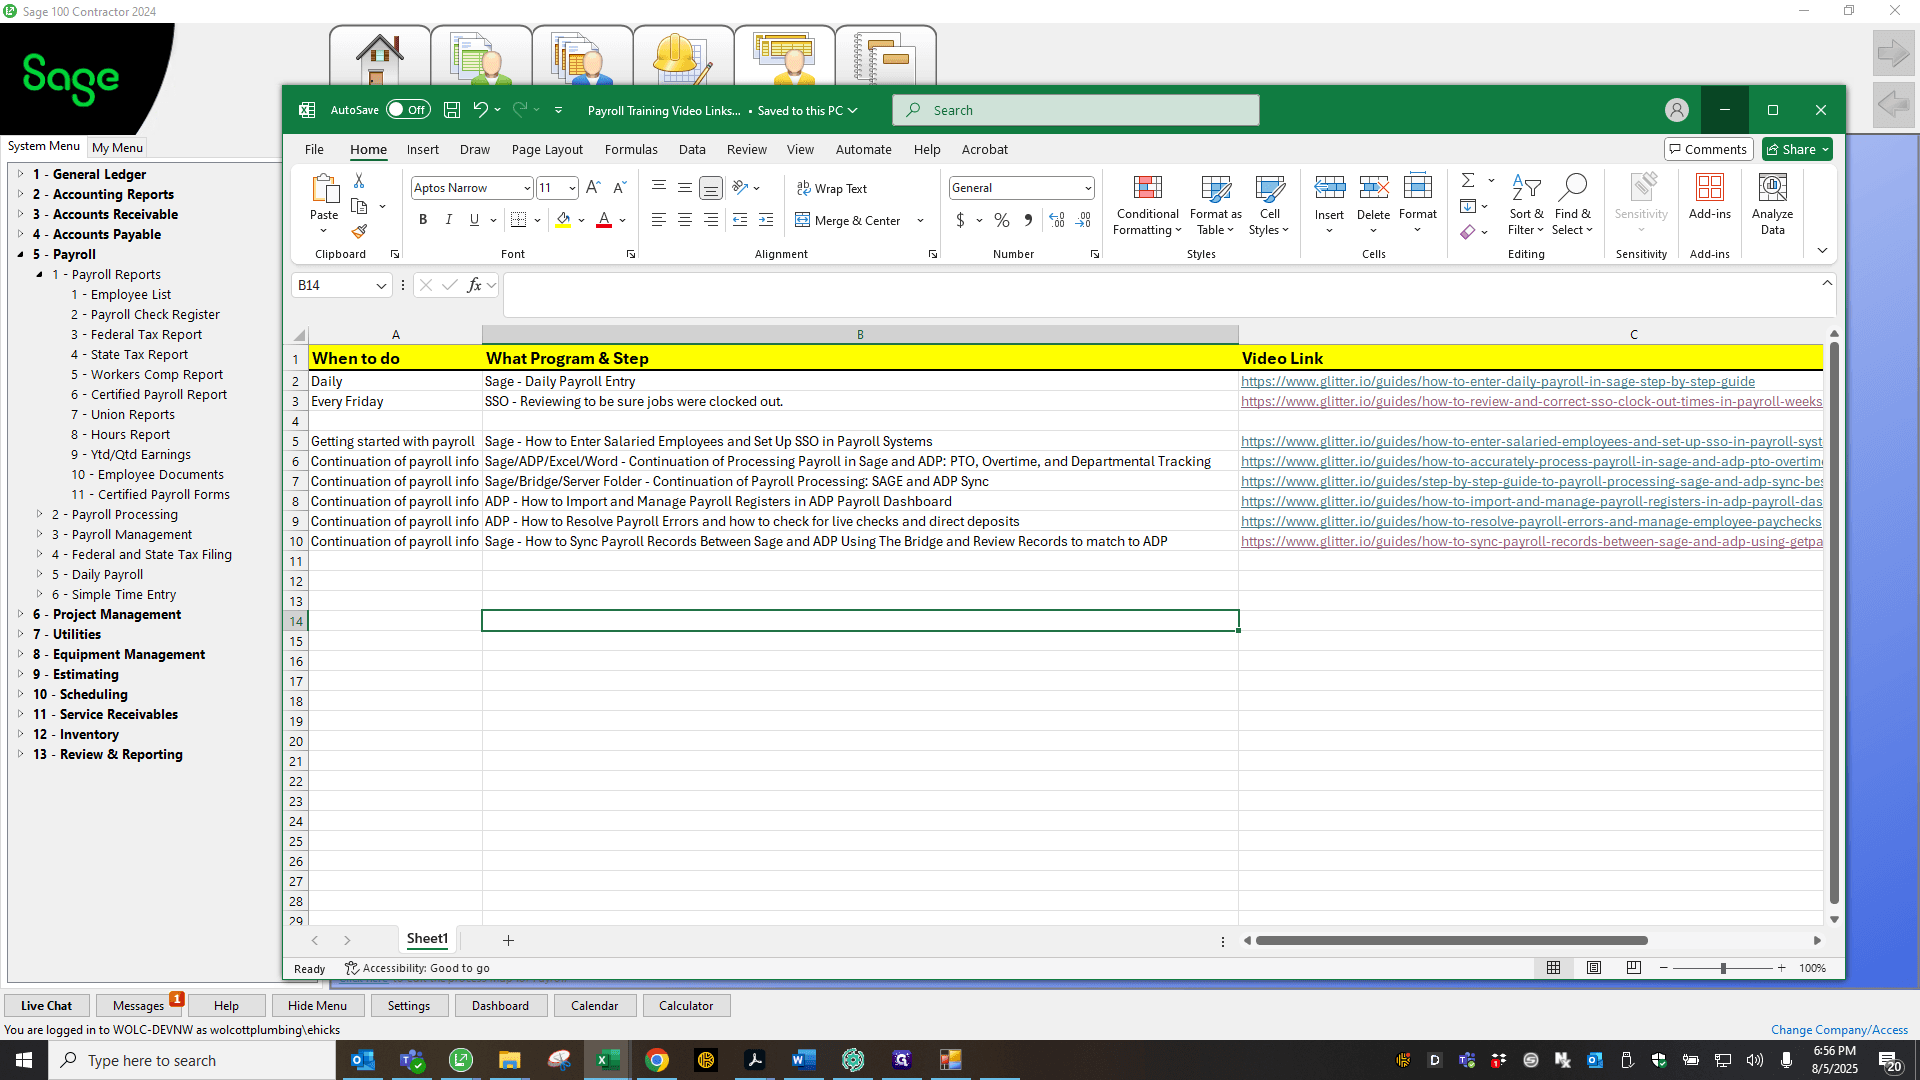Click the Comments button in Excel
This screenshot has width=1920, height=1080.
(1709, 149)
